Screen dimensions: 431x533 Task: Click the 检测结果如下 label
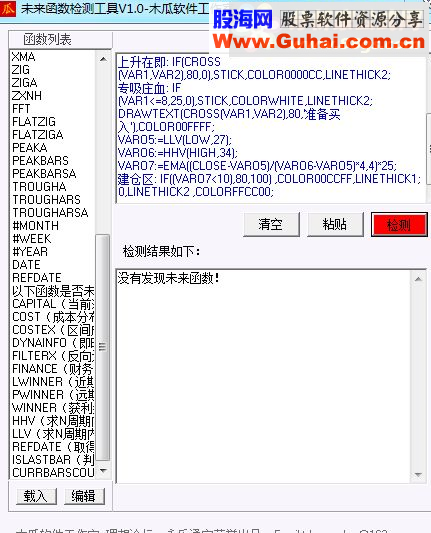[x=161, y=252]
